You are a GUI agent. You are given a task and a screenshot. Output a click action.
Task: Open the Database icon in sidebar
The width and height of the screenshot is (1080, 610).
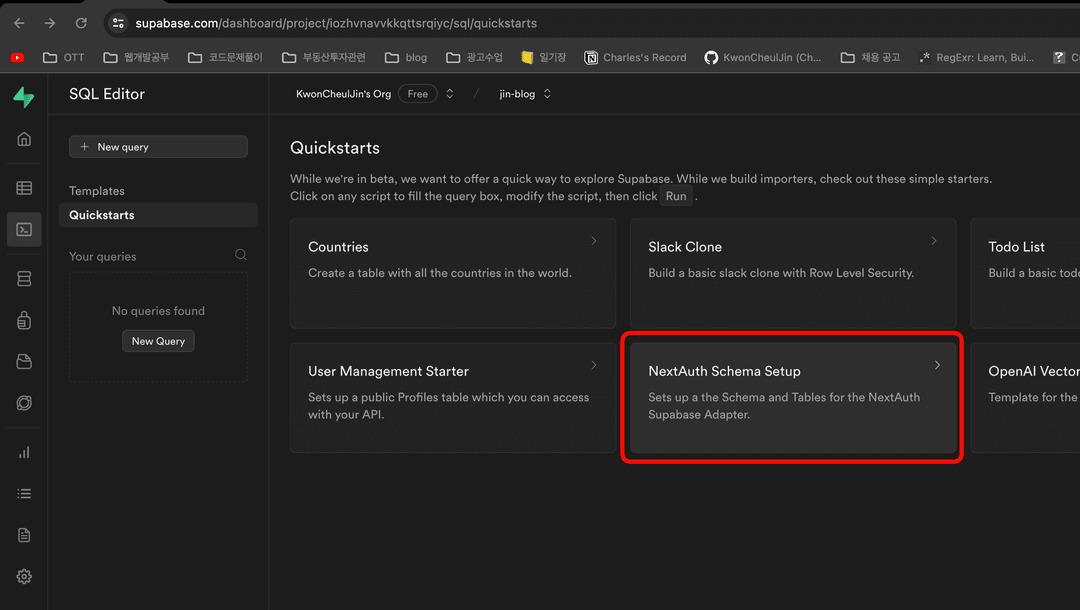click(24, 279)
